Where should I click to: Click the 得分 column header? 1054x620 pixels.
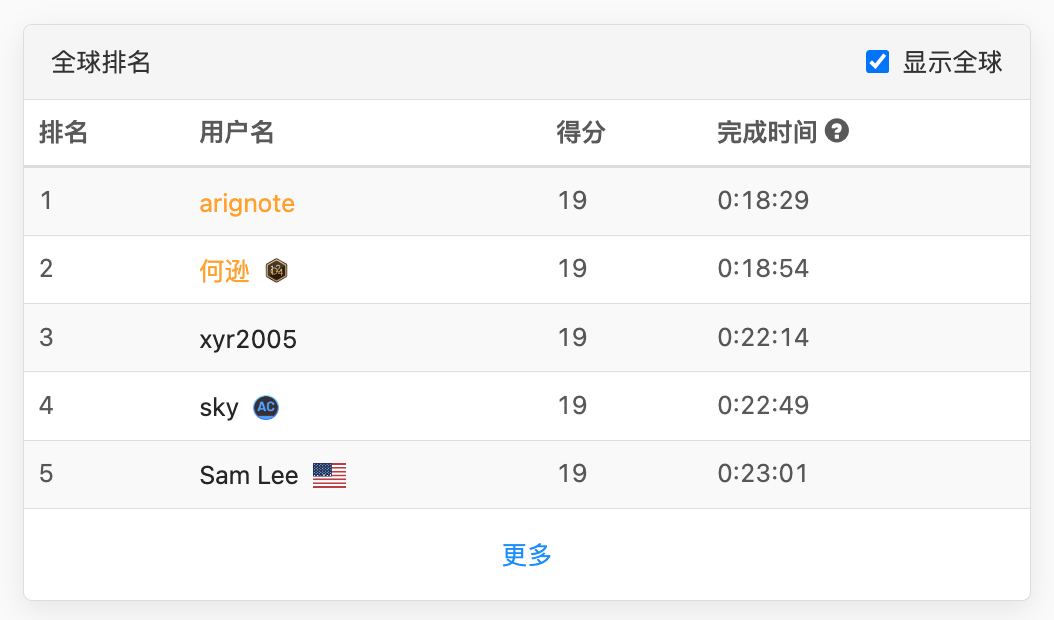click(x=579, y=131)
